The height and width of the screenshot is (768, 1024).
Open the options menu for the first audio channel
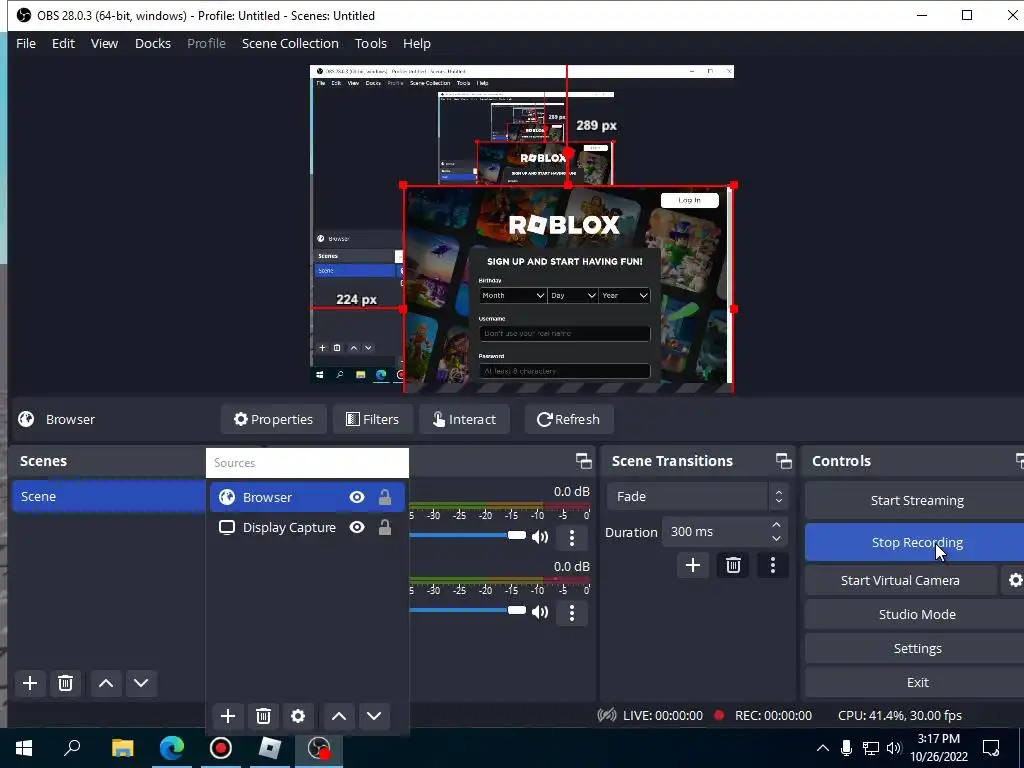point(572,537)
